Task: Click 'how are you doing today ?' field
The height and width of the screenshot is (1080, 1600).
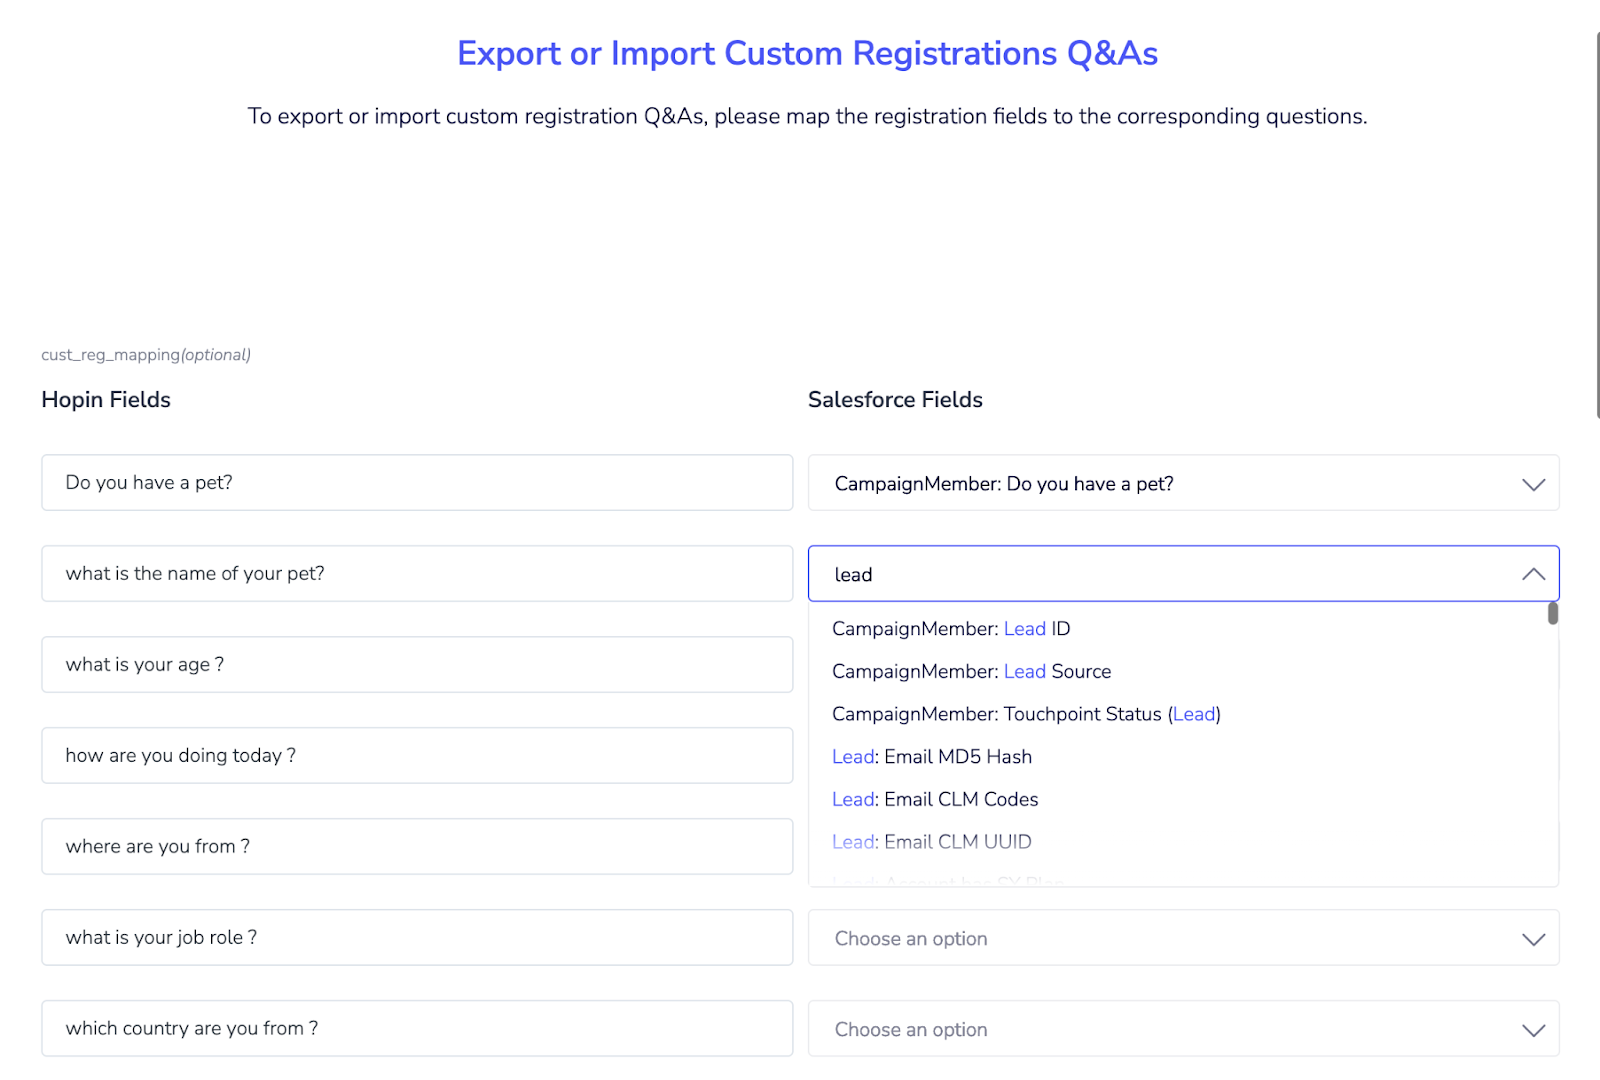Action: pos(417,756)
